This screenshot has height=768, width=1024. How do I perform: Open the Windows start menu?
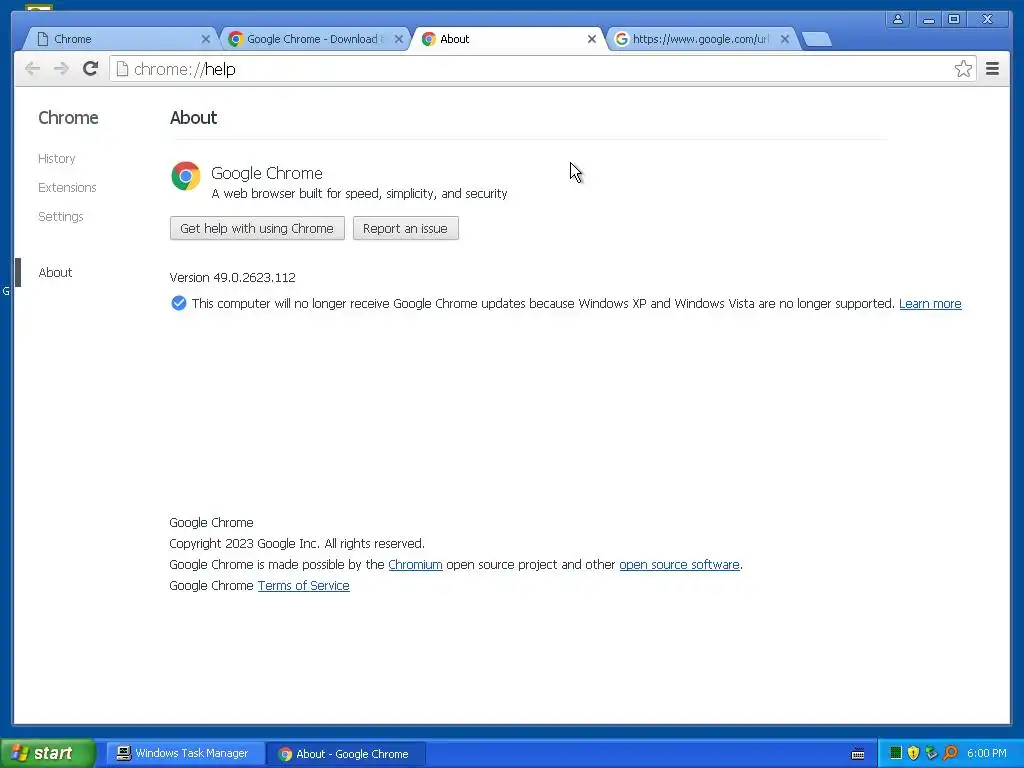48,753
